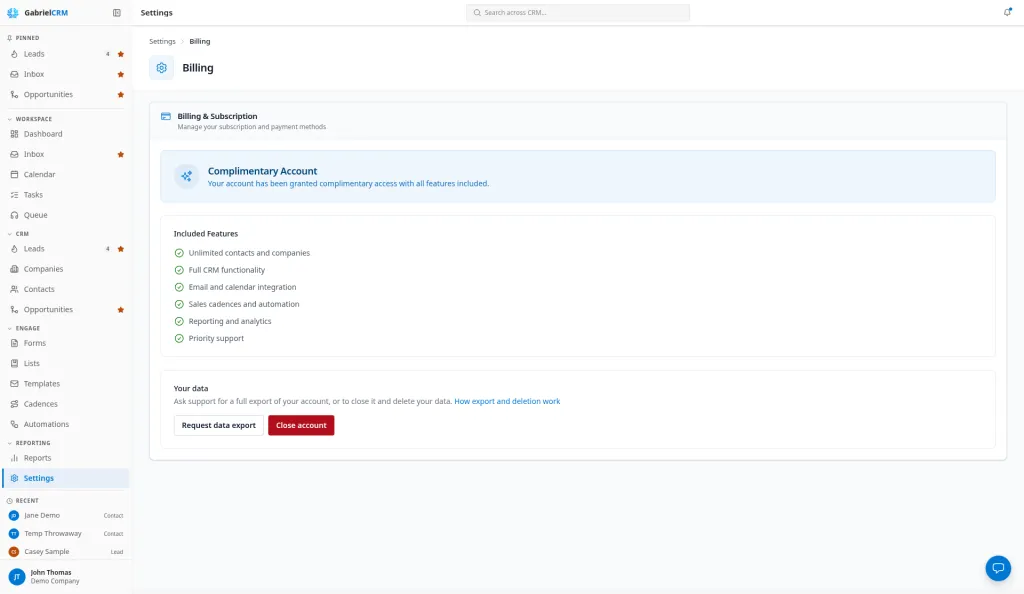This screenshot has height=594, width=1024.
Task: Click the Companies building icon
Action: point(14,269)
